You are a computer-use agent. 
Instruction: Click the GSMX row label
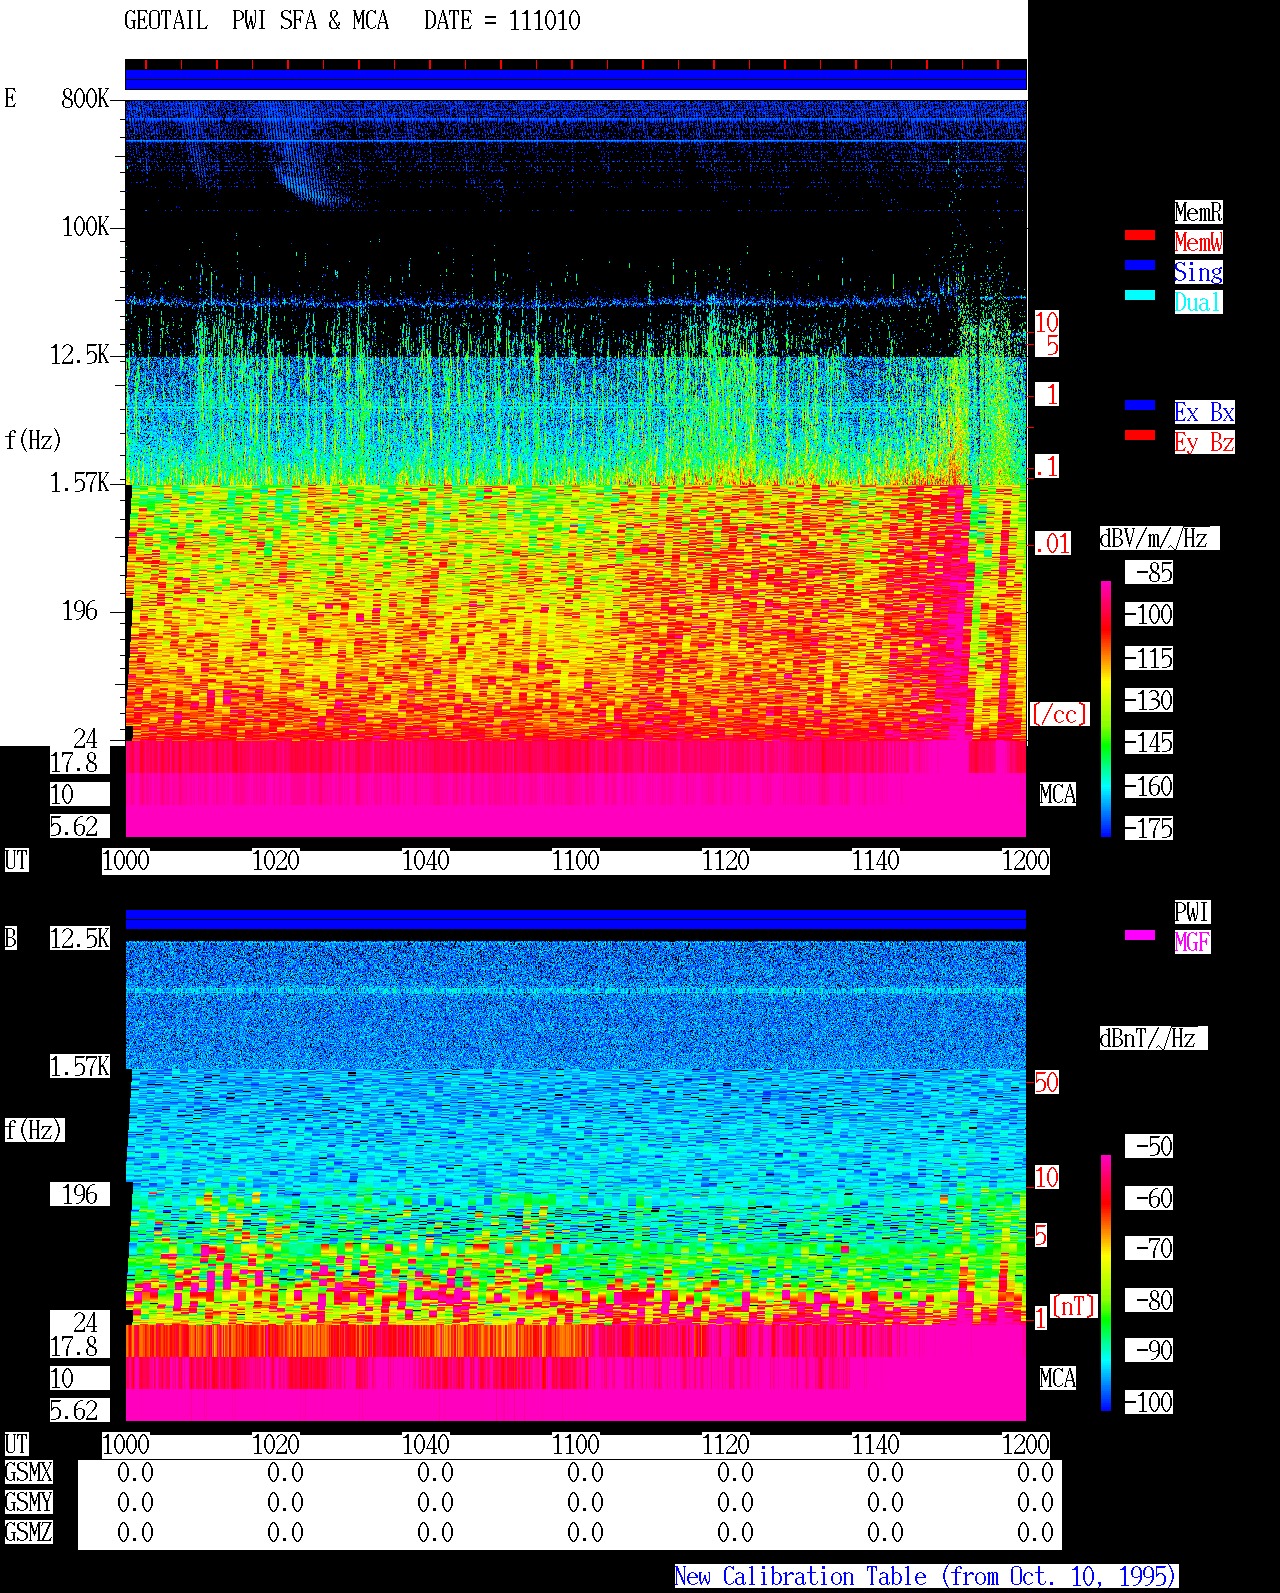pos(28,1473)
